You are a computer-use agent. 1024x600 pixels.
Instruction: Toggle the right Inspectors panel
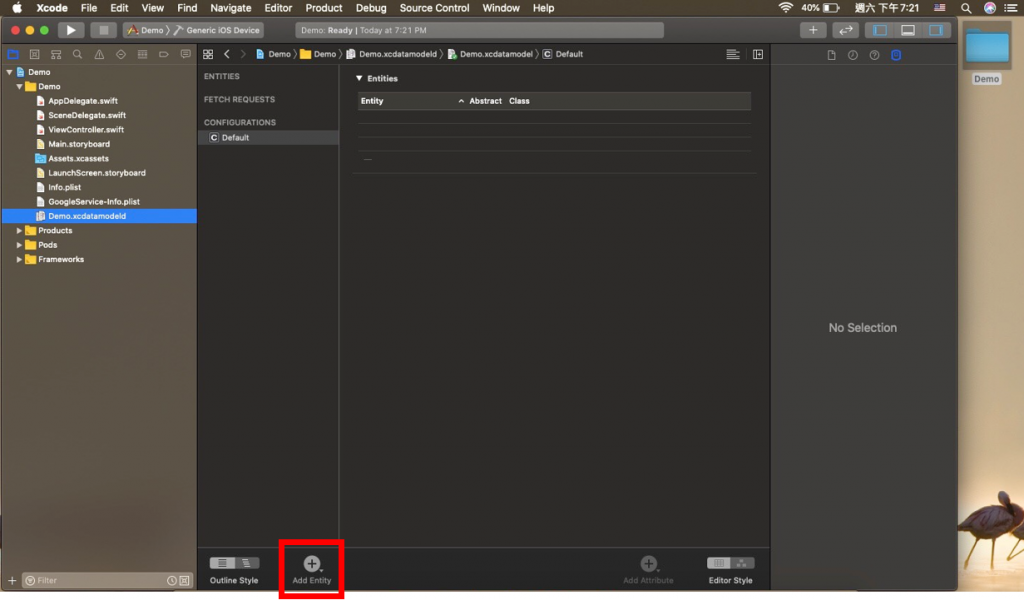click(936, 30)
